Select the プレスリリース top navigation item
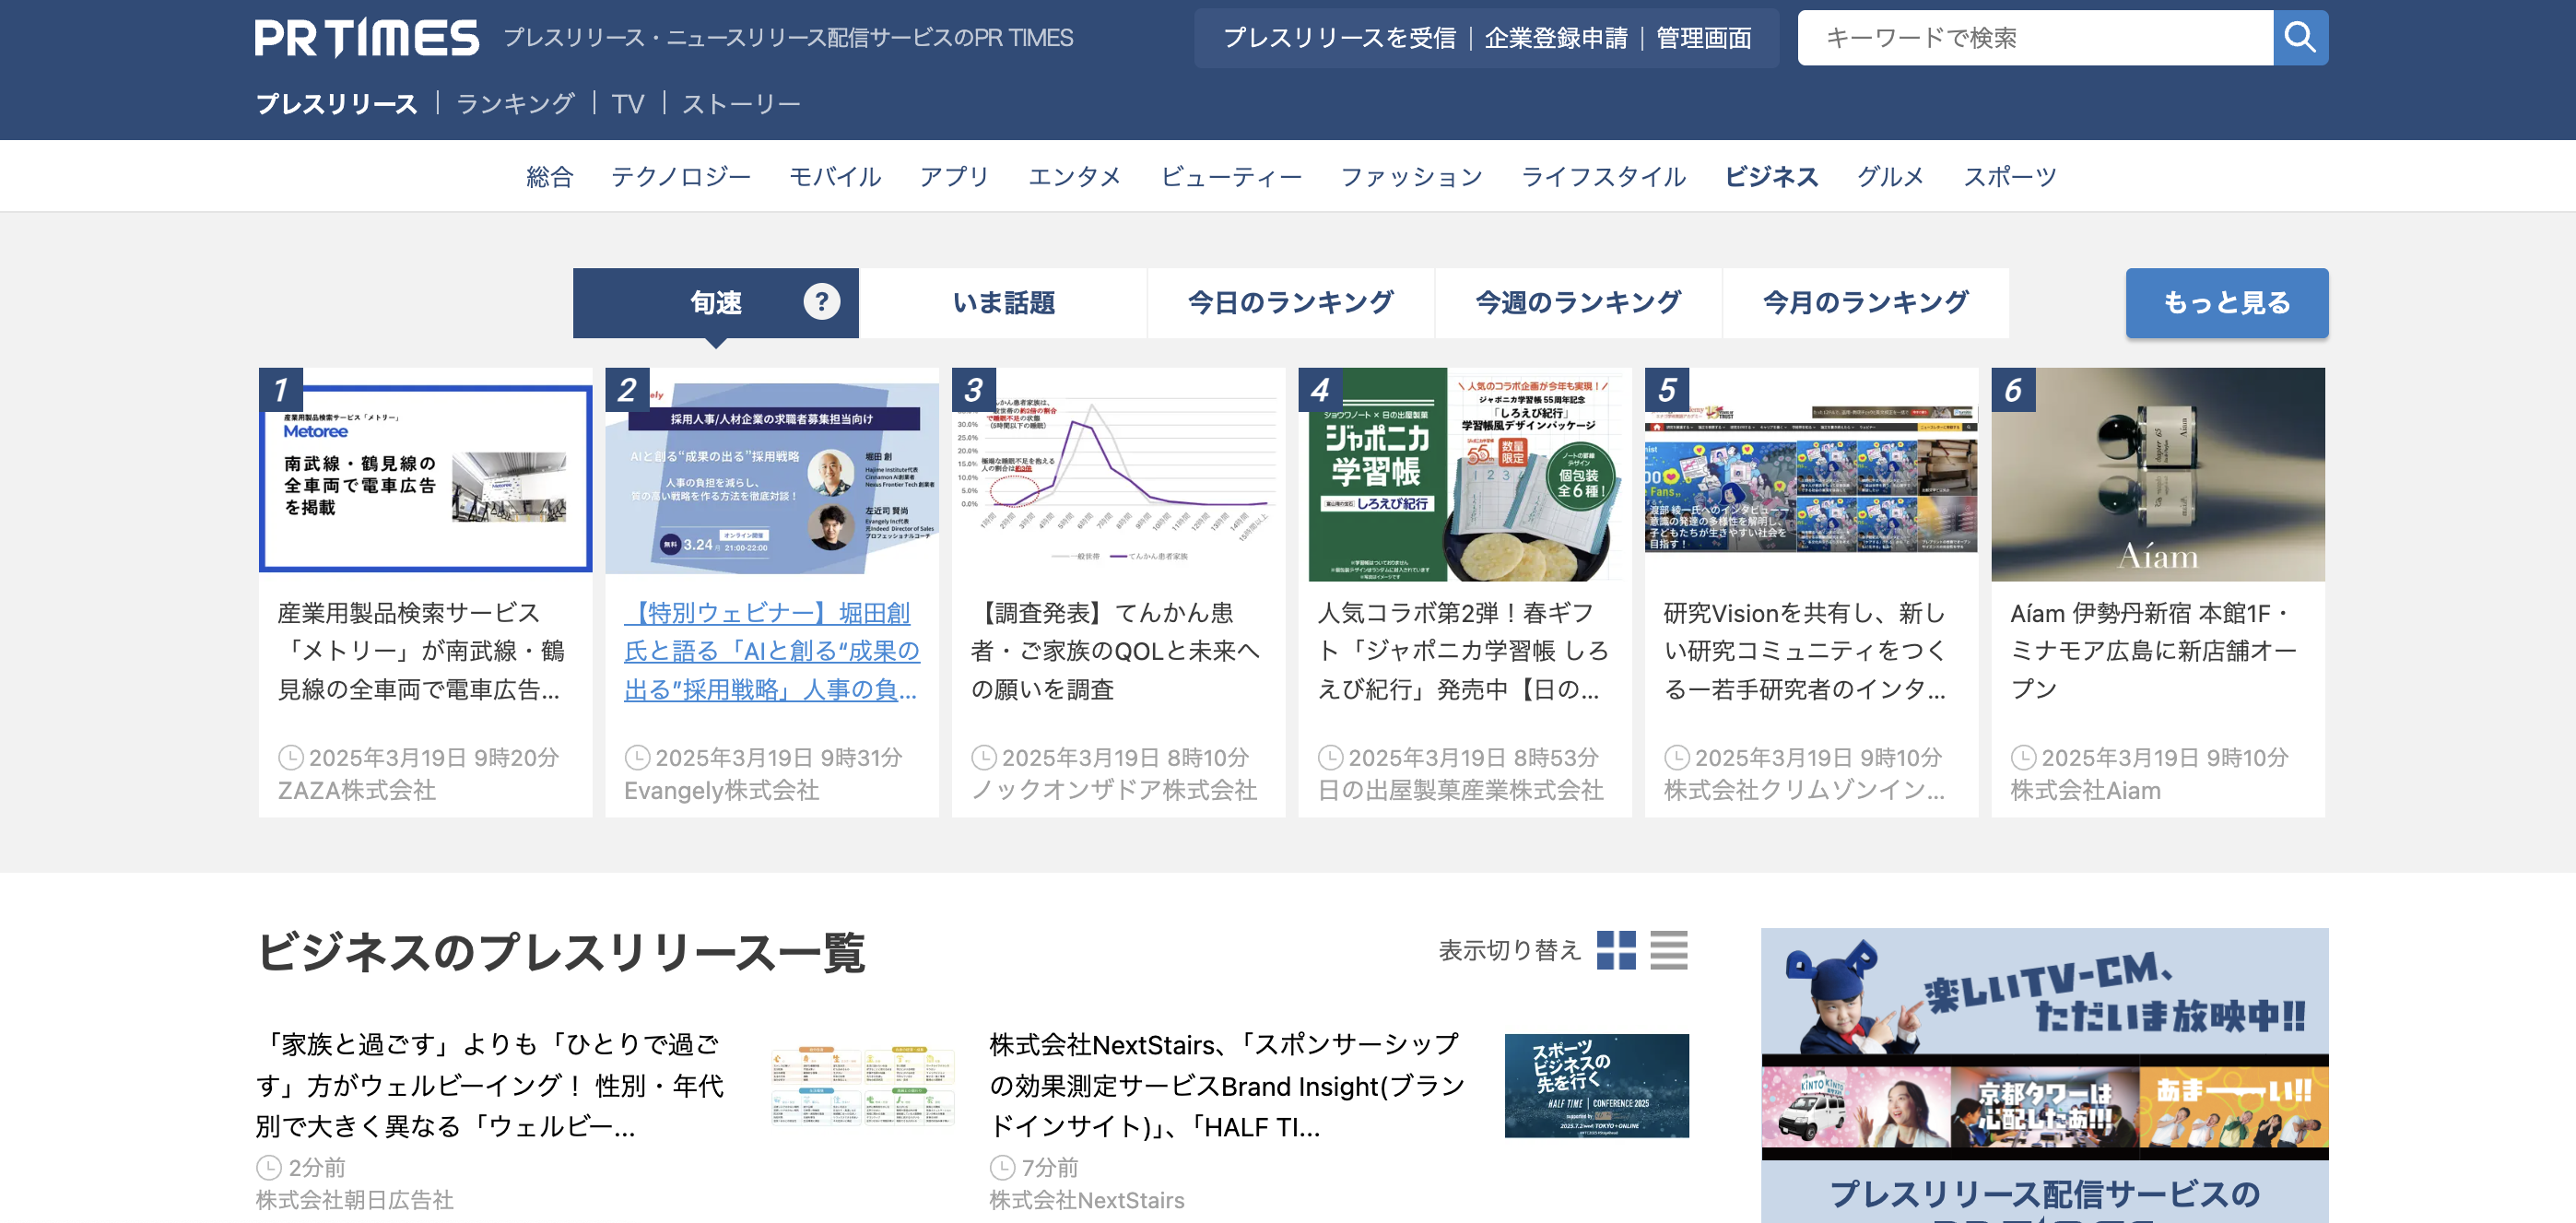Viewport: 2576px width, 1223px height. (336, 104)
